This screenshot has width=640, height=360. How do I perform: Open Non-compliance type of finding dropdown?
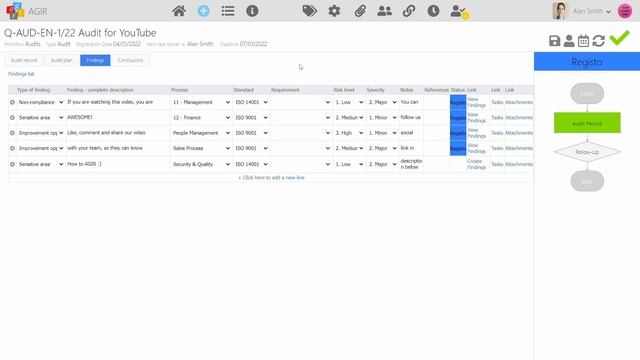coord(41,102)
